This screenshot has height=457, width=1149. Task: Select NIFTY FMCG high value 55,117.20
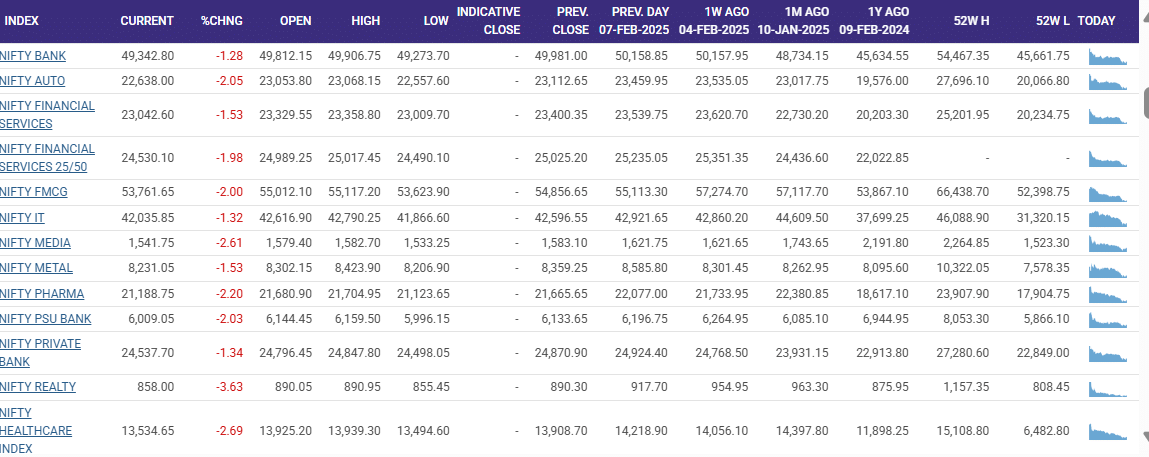(354, 193)
